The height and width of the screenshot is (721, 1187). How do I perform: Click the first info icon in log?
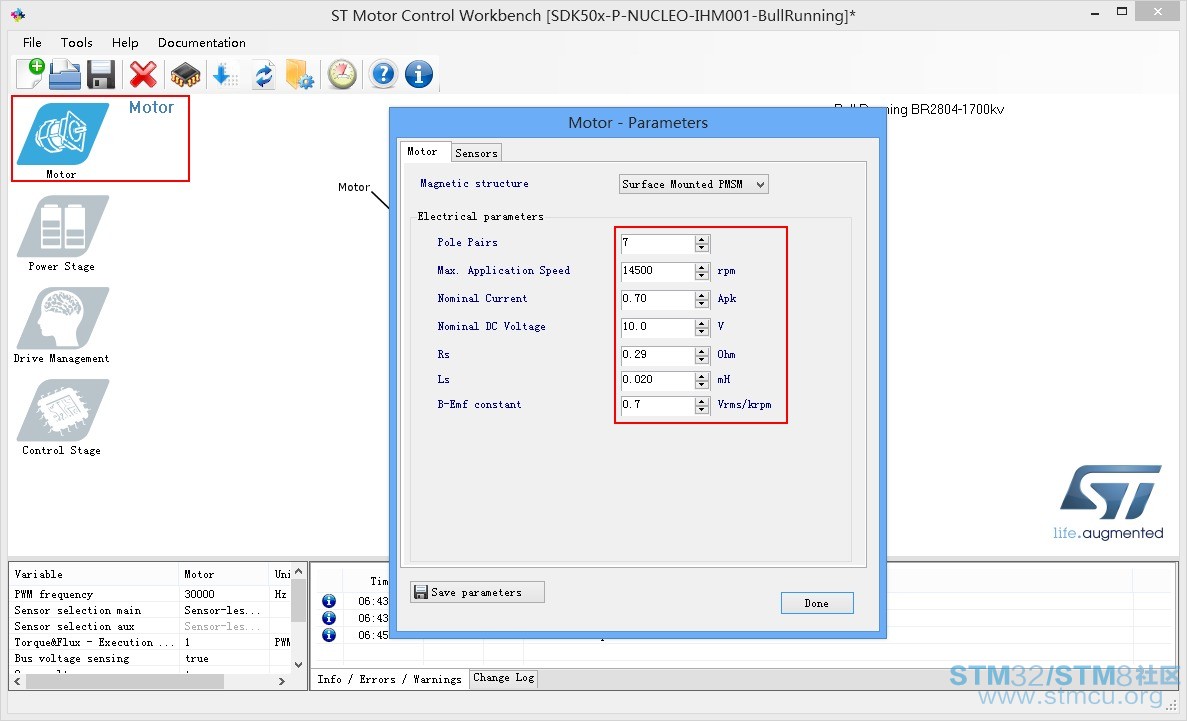(x=329, y=601)
